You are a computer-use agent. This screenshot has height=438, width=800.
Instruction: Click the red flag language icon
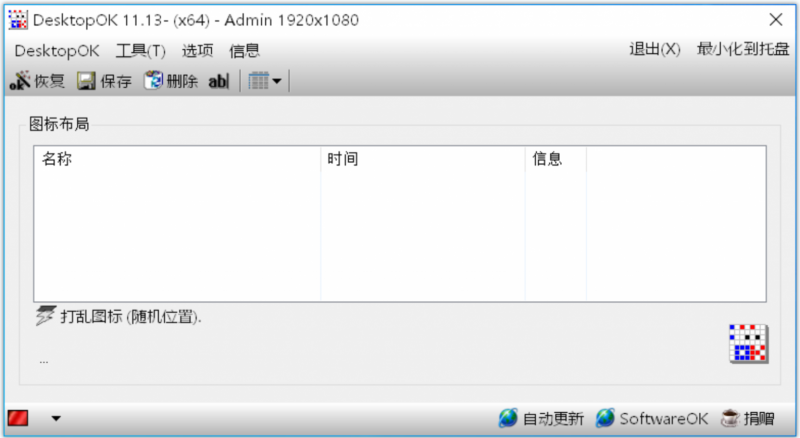(x=18, y=418)
